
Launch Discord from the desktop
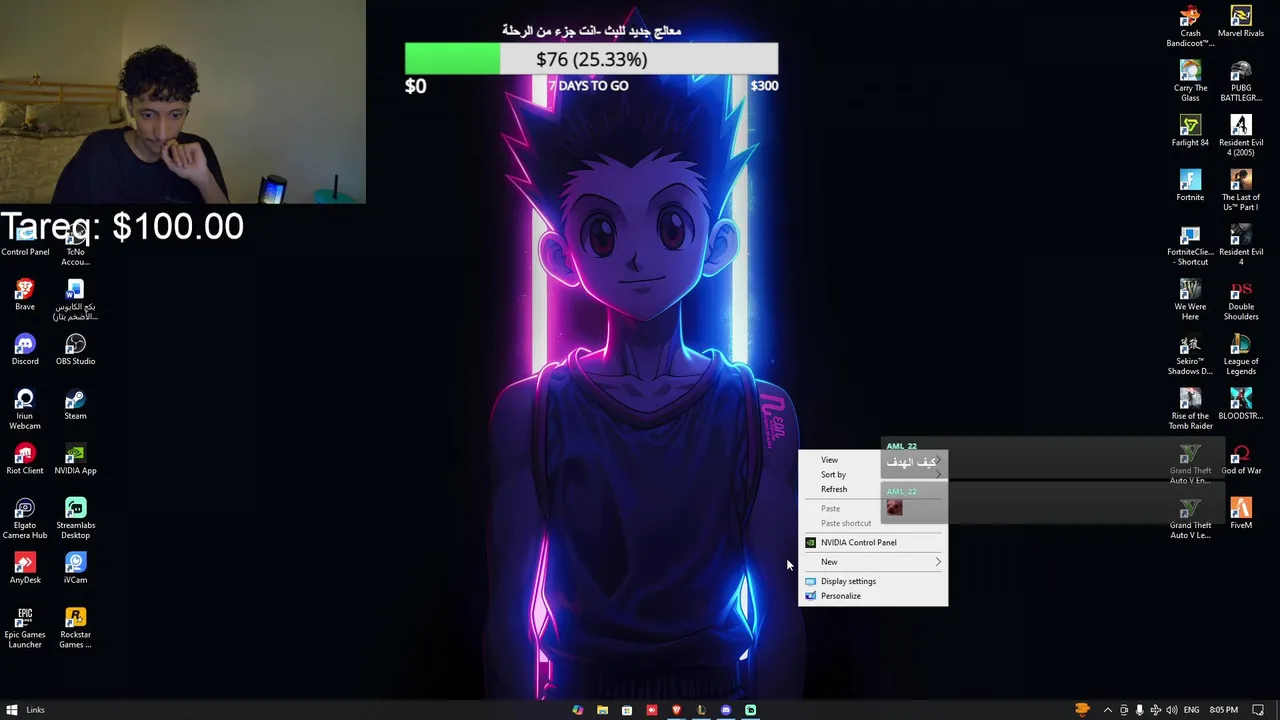[x=25, y=350]
